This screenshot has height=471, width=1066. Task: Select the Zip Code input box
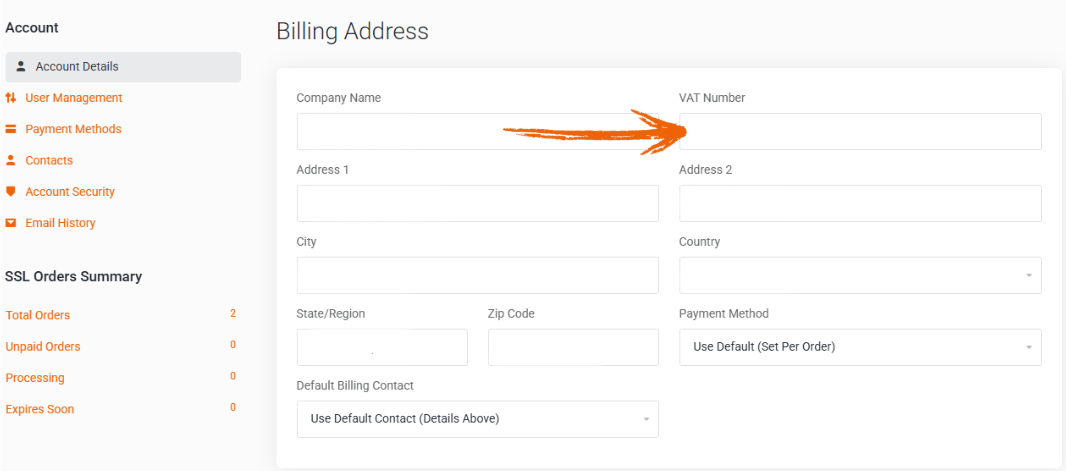573,347
